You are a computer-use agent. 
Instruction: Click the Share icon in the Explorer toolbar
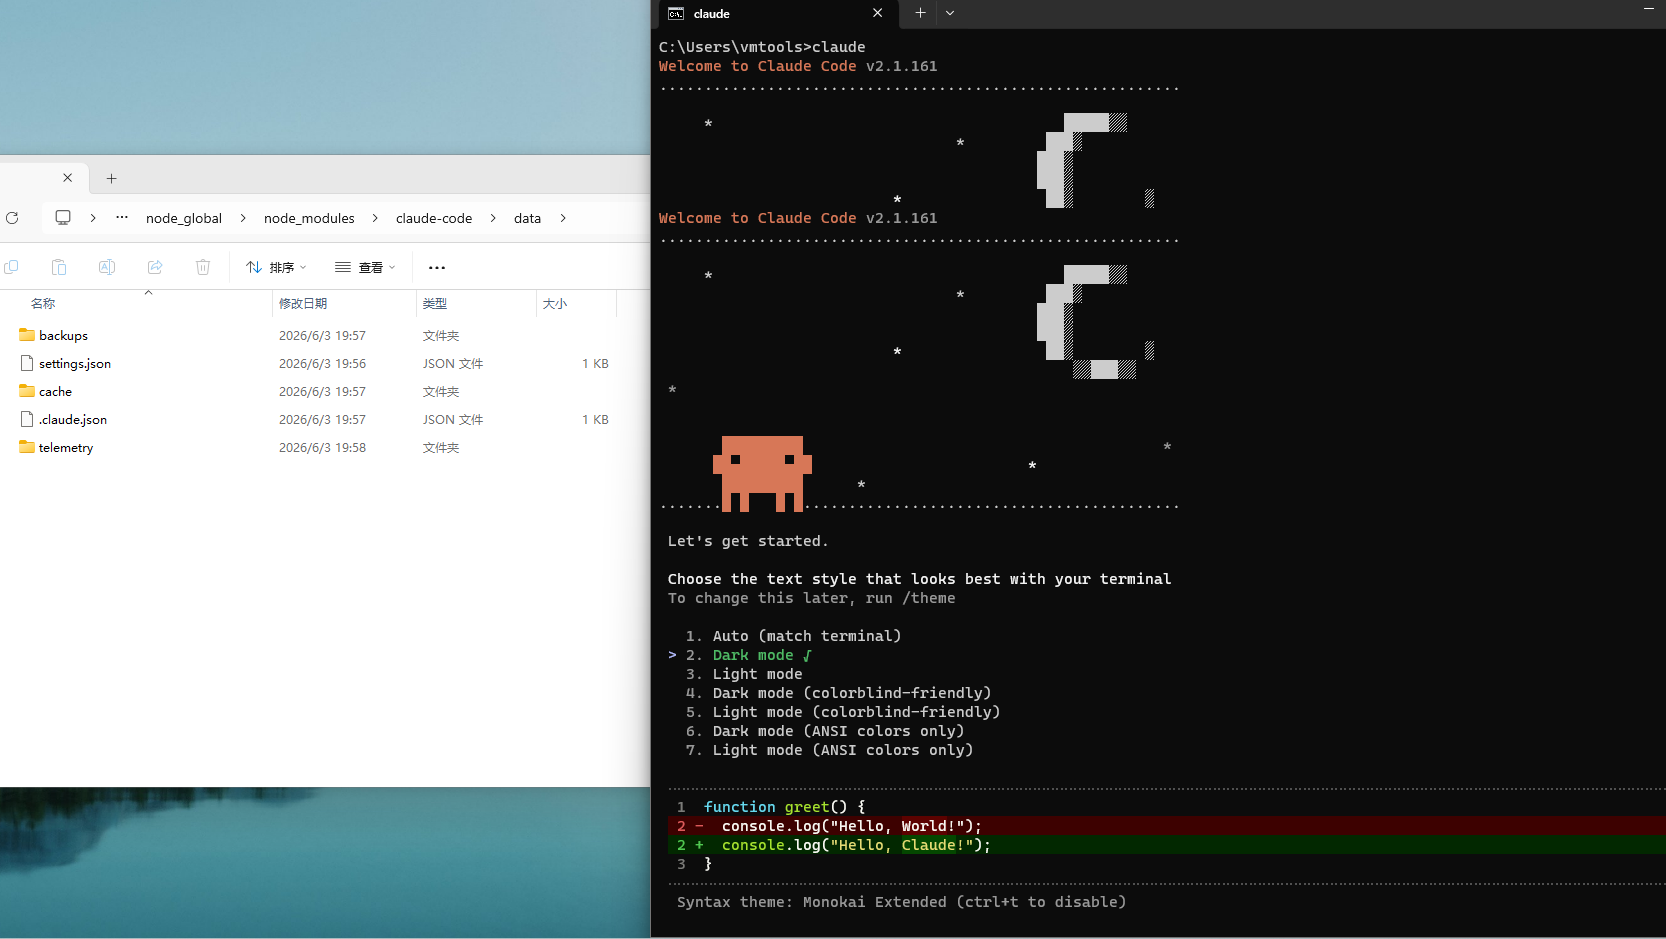pyautogui.click(x=155, y=267)
